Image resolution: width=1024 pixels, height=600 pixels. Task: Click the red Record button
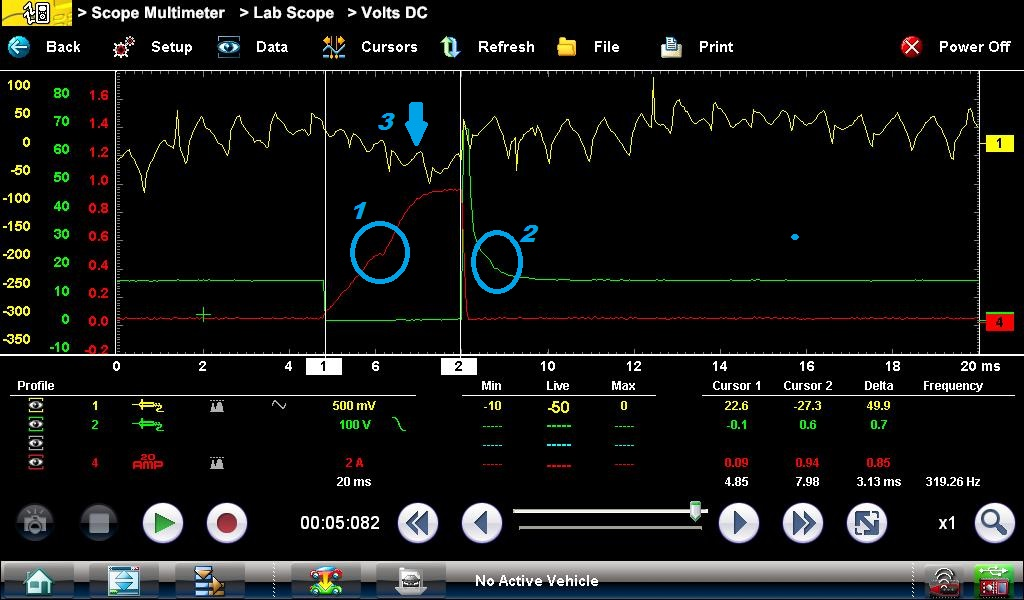[227, 523]
